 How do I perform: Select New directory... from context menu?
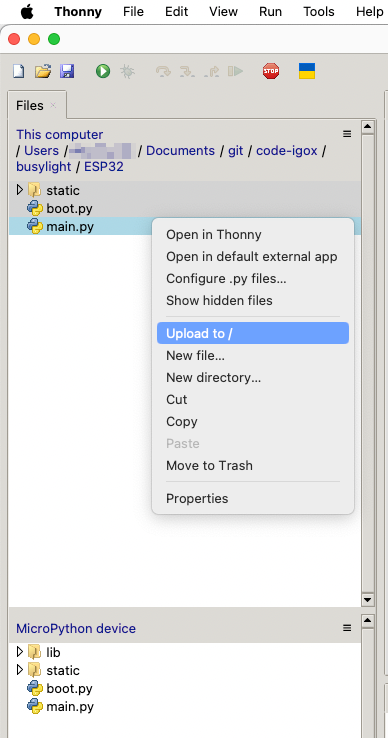pos(253,377)
